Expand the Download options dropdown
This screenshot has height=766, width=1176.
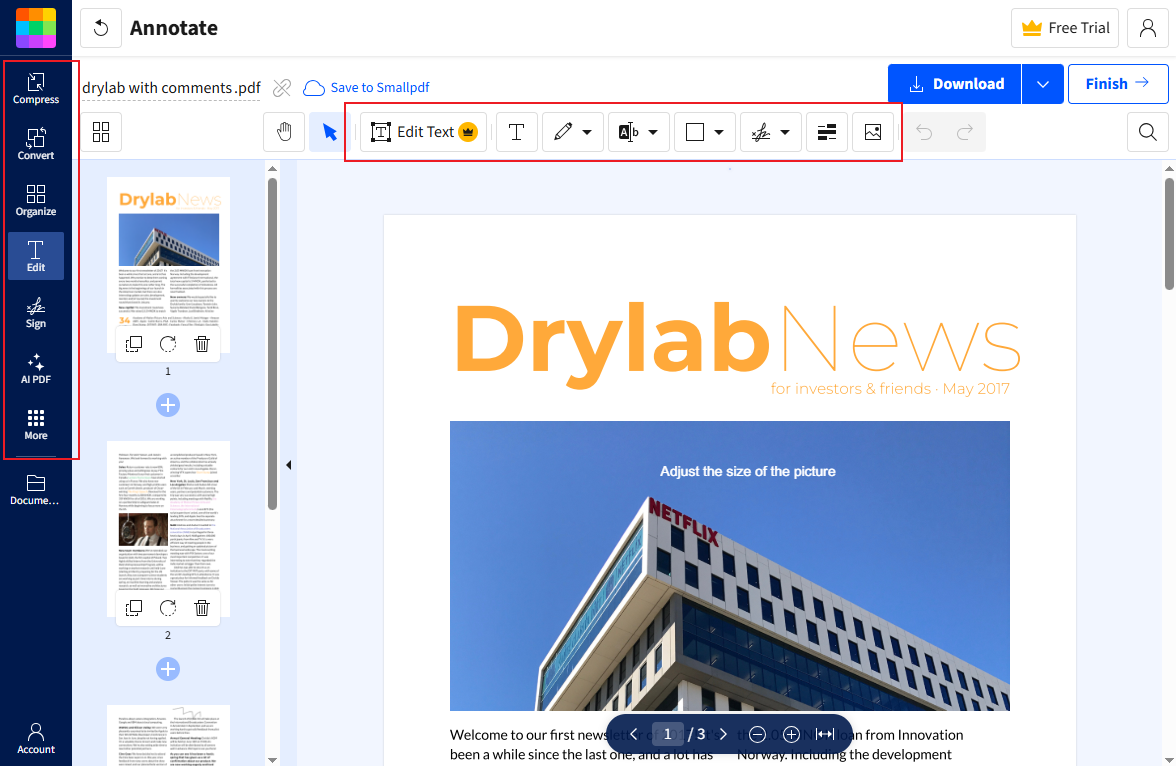(x=1042, y=84)
